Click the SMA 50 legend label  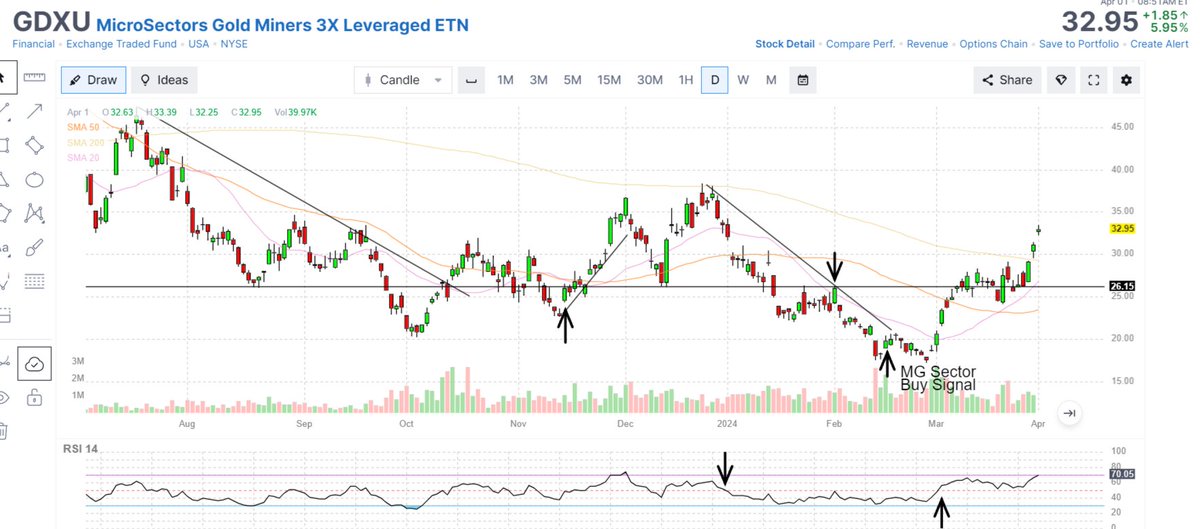tap(81, 127)
